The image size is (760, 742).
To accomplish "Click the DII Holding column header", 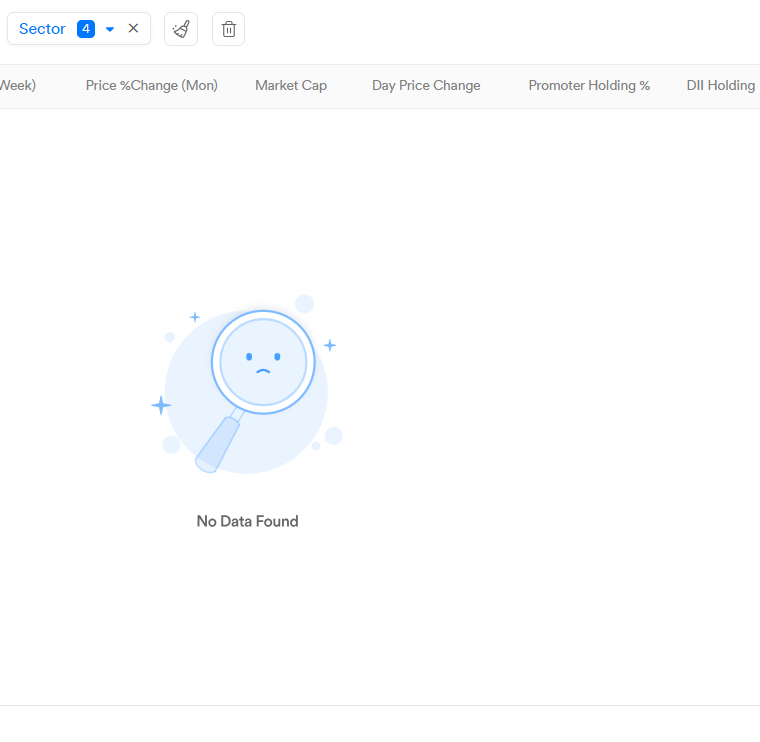I will pyautogui.click(x=721, y=85).
